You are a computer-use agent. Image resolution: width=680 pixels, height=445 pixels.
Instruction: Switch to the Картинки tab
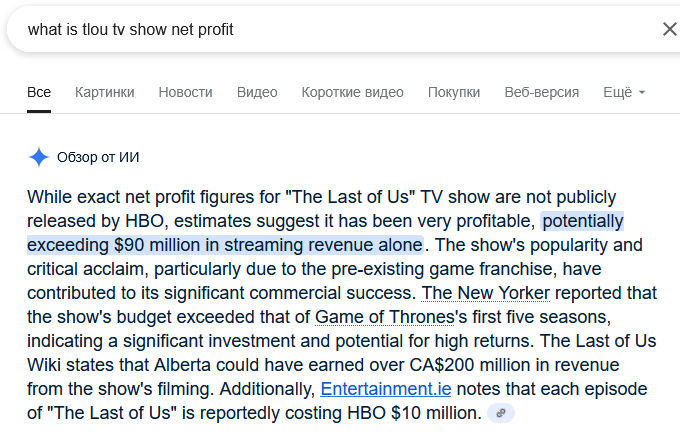pos(105,92)
